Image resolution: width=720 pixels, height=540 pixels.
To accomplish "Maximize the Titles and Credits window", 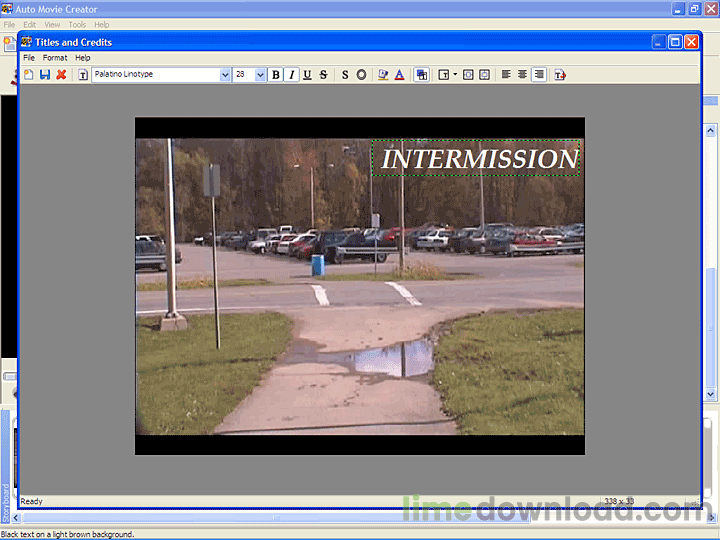I will point(675,42).
